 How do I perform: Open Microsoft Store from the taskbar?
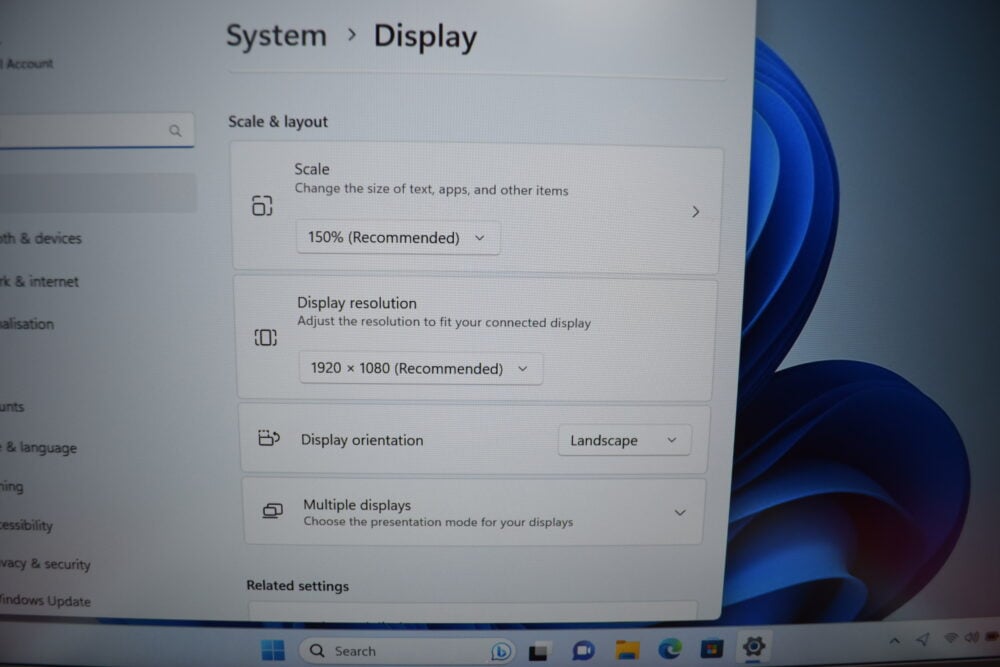click(x=712, y=649)
